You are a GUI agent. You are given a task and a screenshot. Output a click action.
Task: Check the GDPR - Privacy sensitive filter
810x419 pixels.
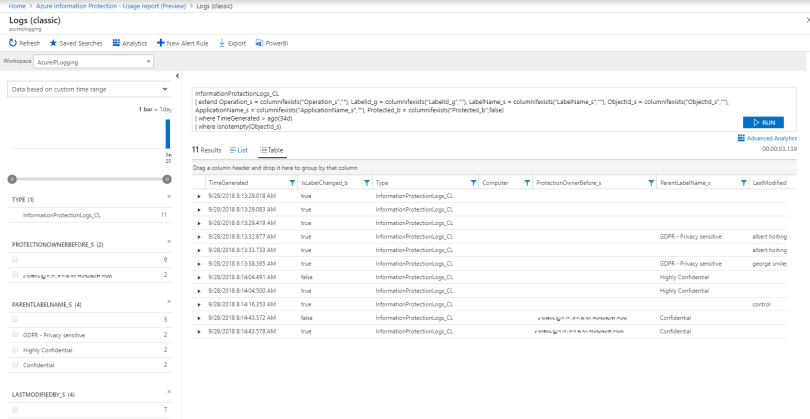tap(15, 335)
